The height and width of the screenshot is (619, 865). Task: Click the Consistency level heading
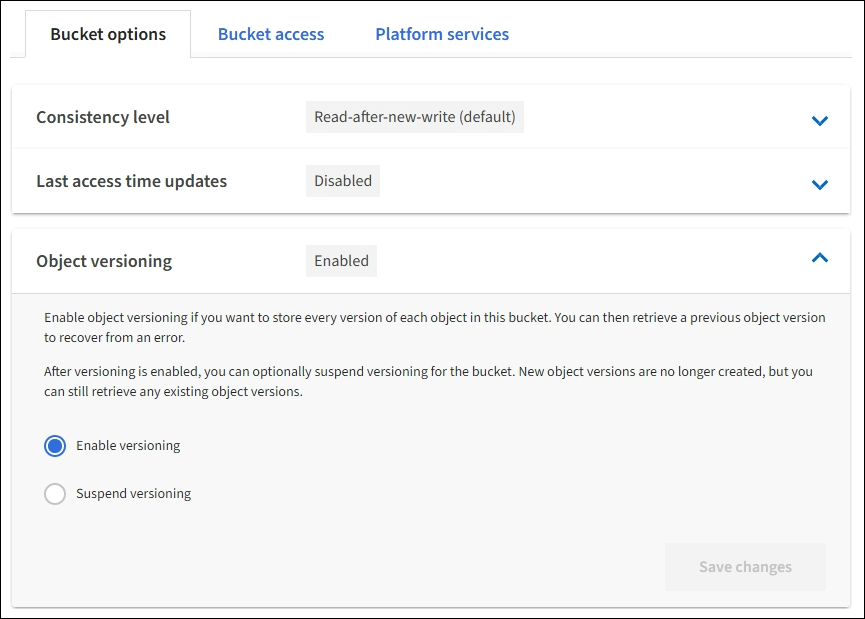click(x=103, y=117)
